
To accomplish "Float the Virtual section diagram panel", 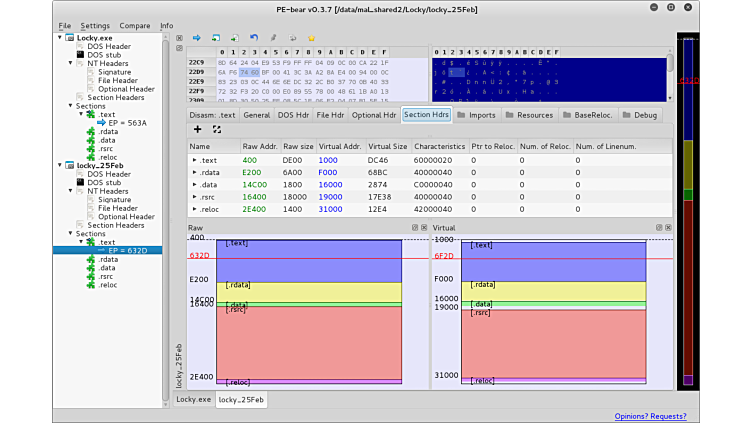I will click(x=659, y=228).
